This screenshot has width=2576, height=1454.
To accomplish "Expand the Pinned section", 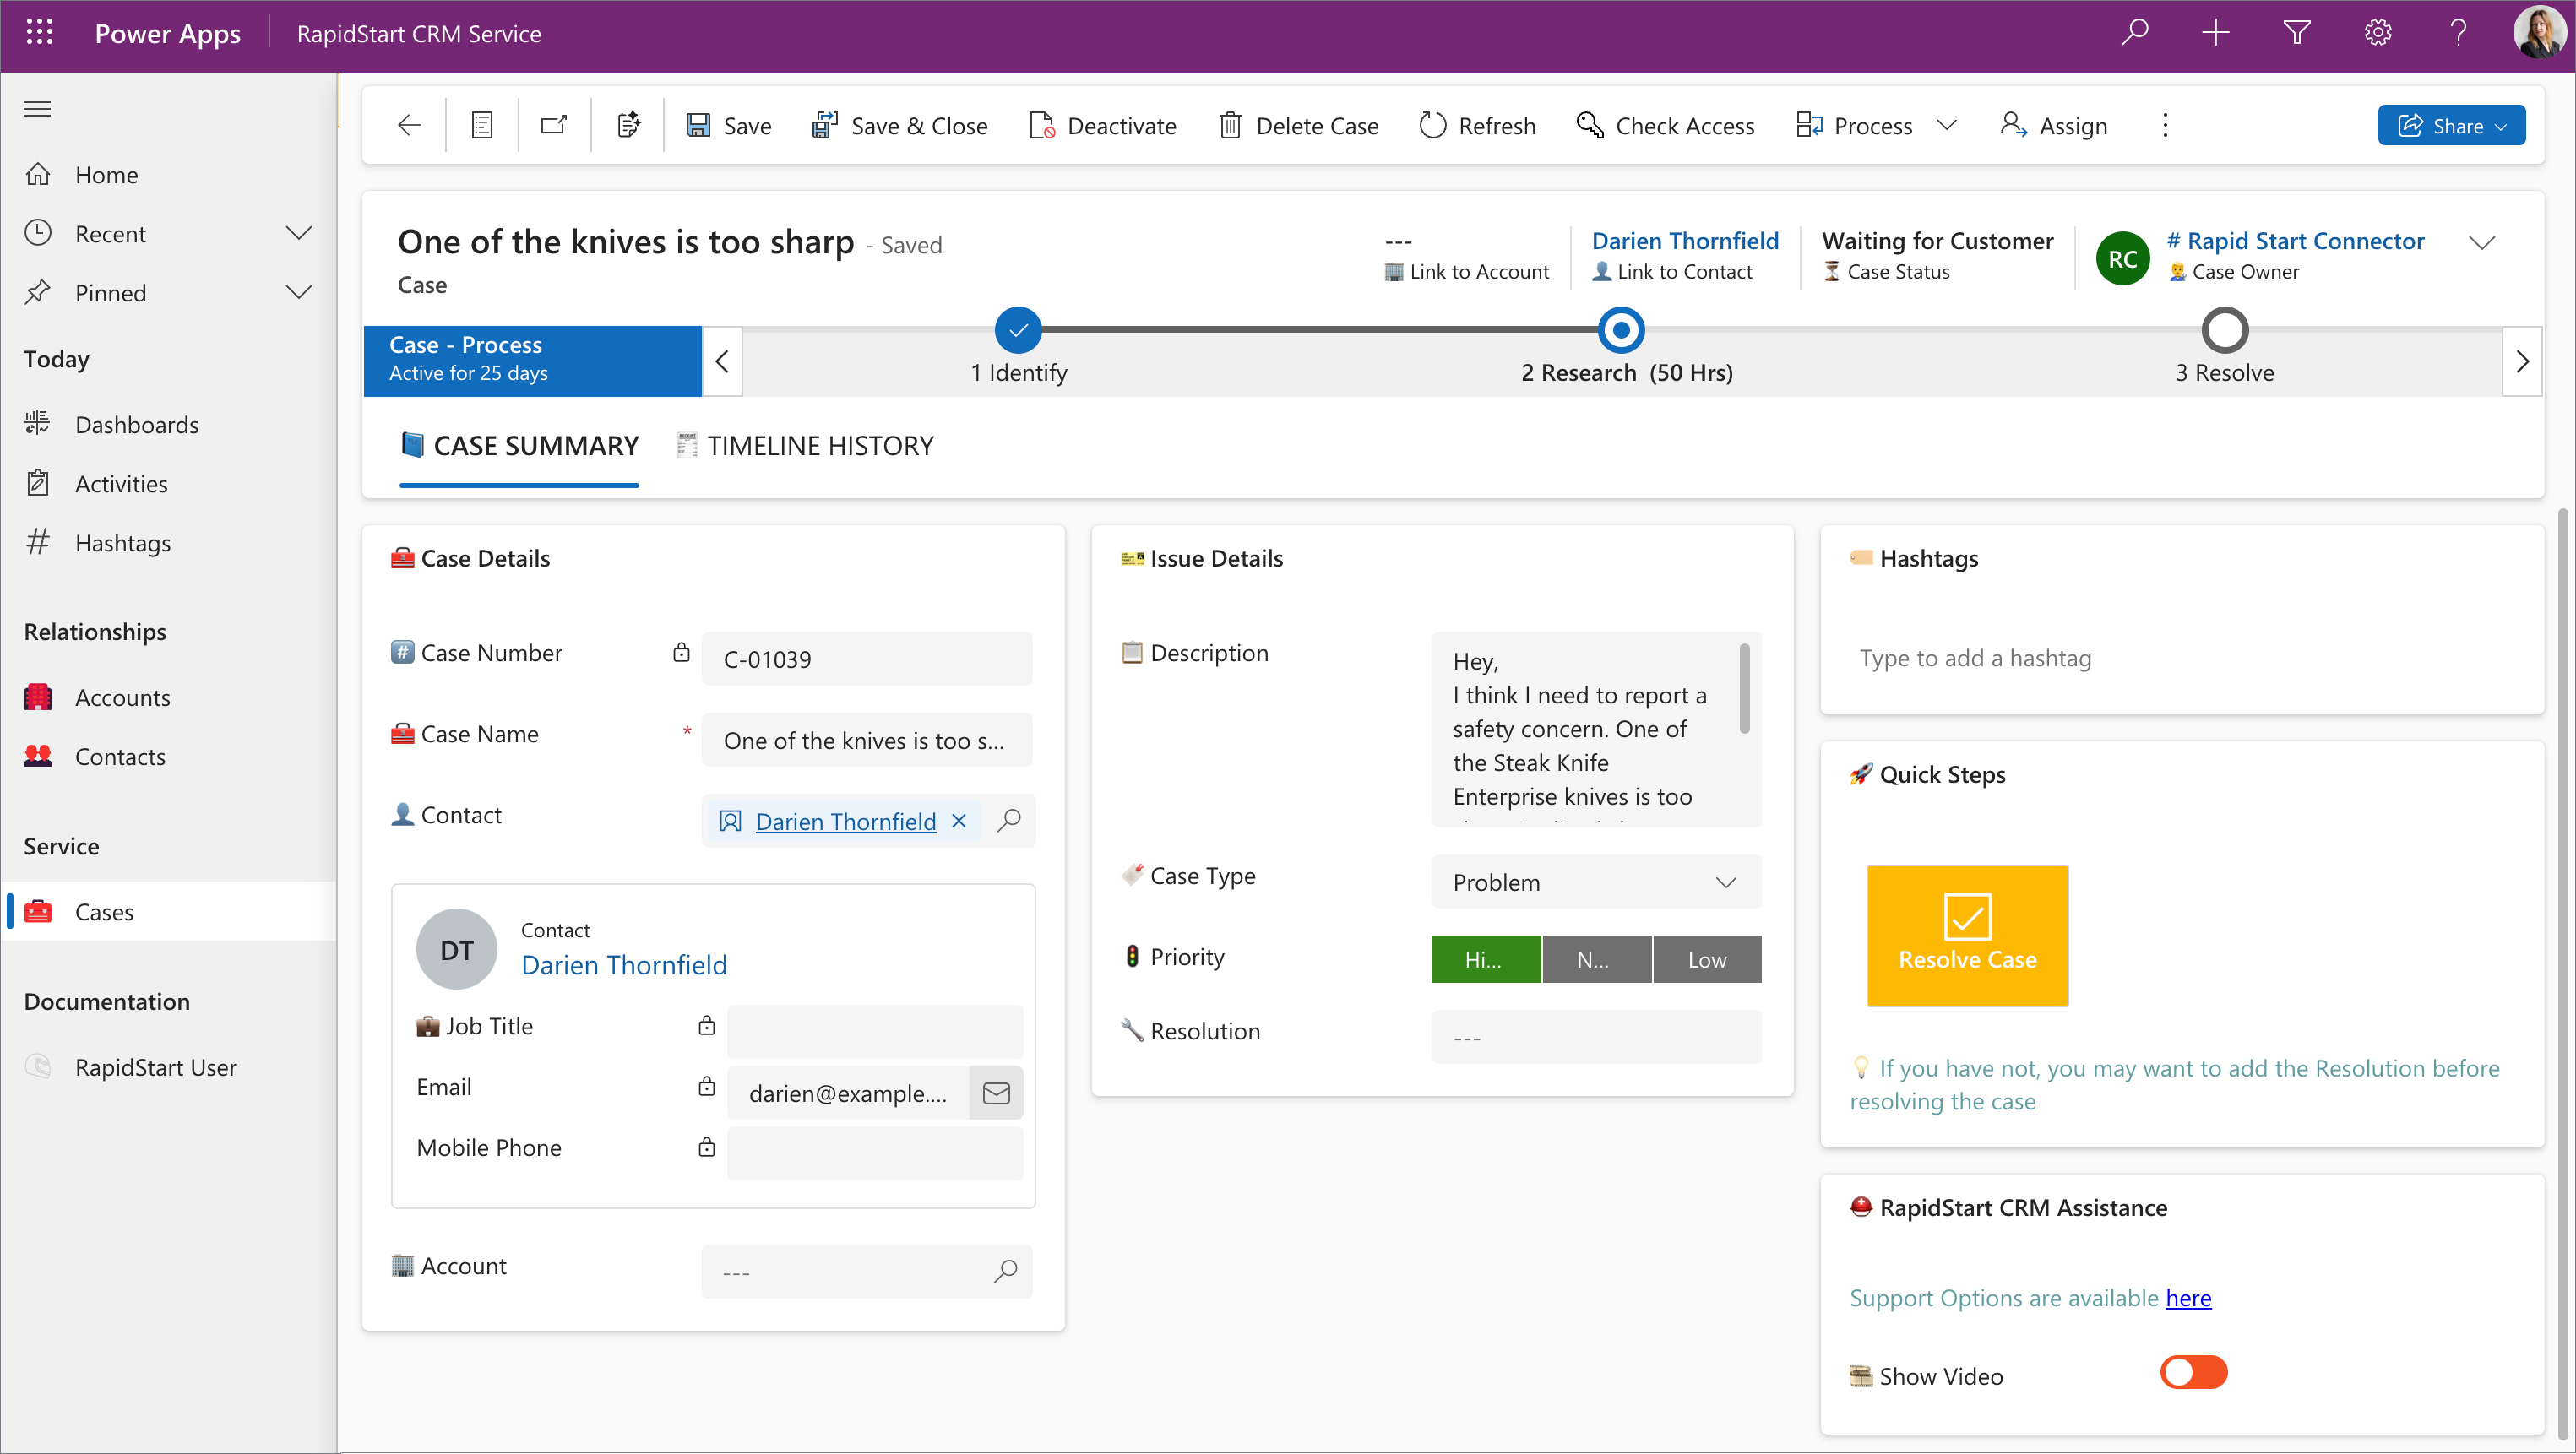I will point(298,292).
